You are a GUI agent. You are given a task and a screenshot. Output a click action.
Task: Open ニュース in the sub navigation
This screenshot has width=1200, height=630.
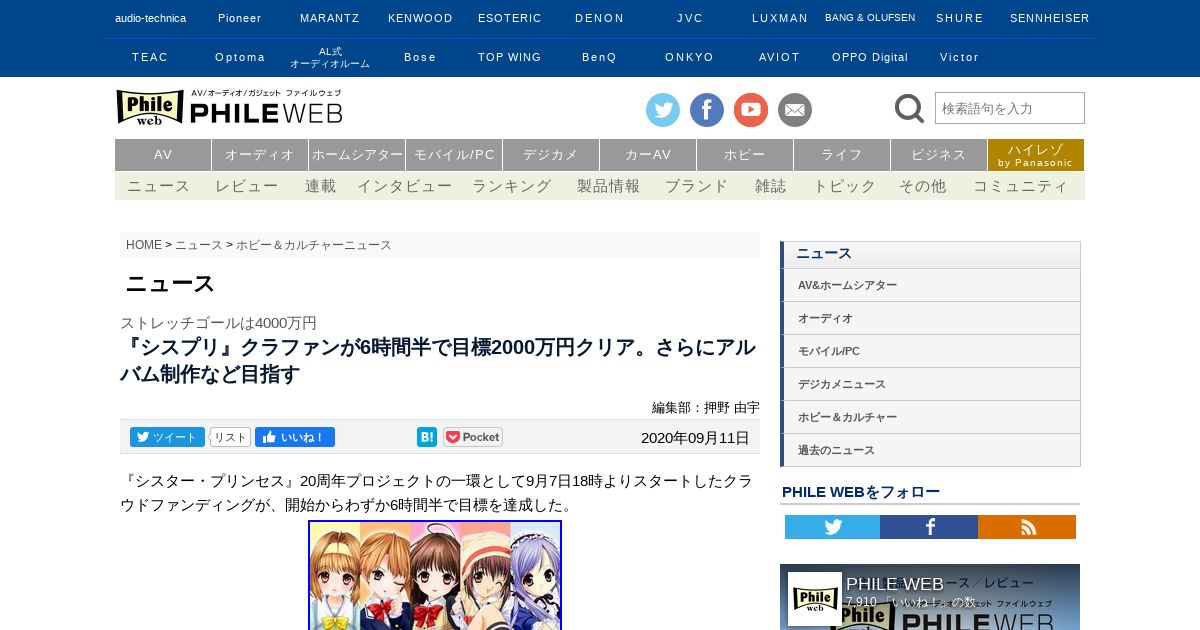click(158, 186)
